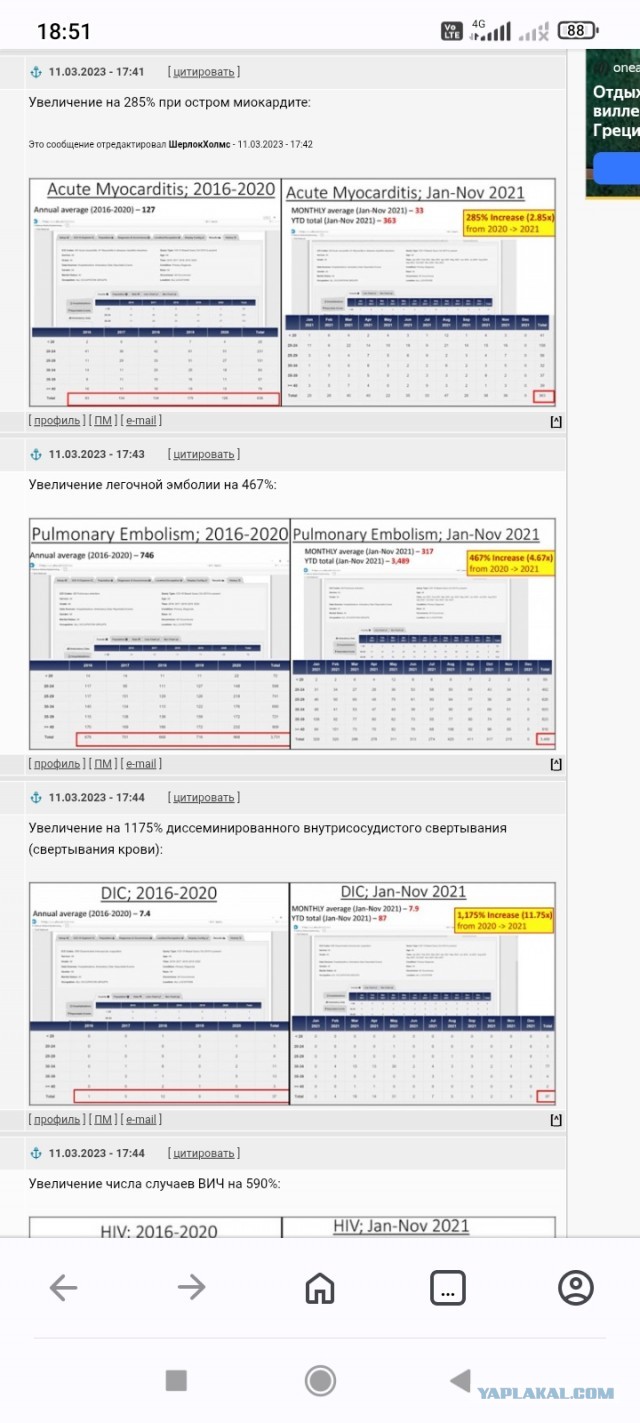Image resolution: width=640 pixels, height=1423 pixels.
Task: Click the ШерлокХолмс username in edit note
Action: click(x=199, y=144)
